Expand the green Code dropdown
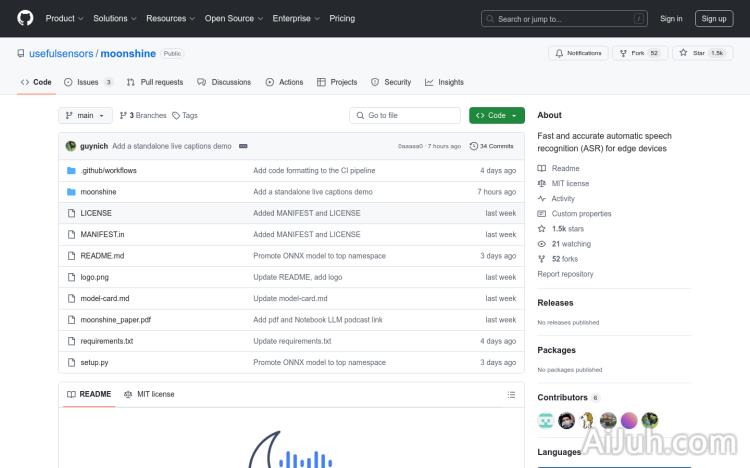The width and height of the screenshot is (750, 468). coord(496,115)
